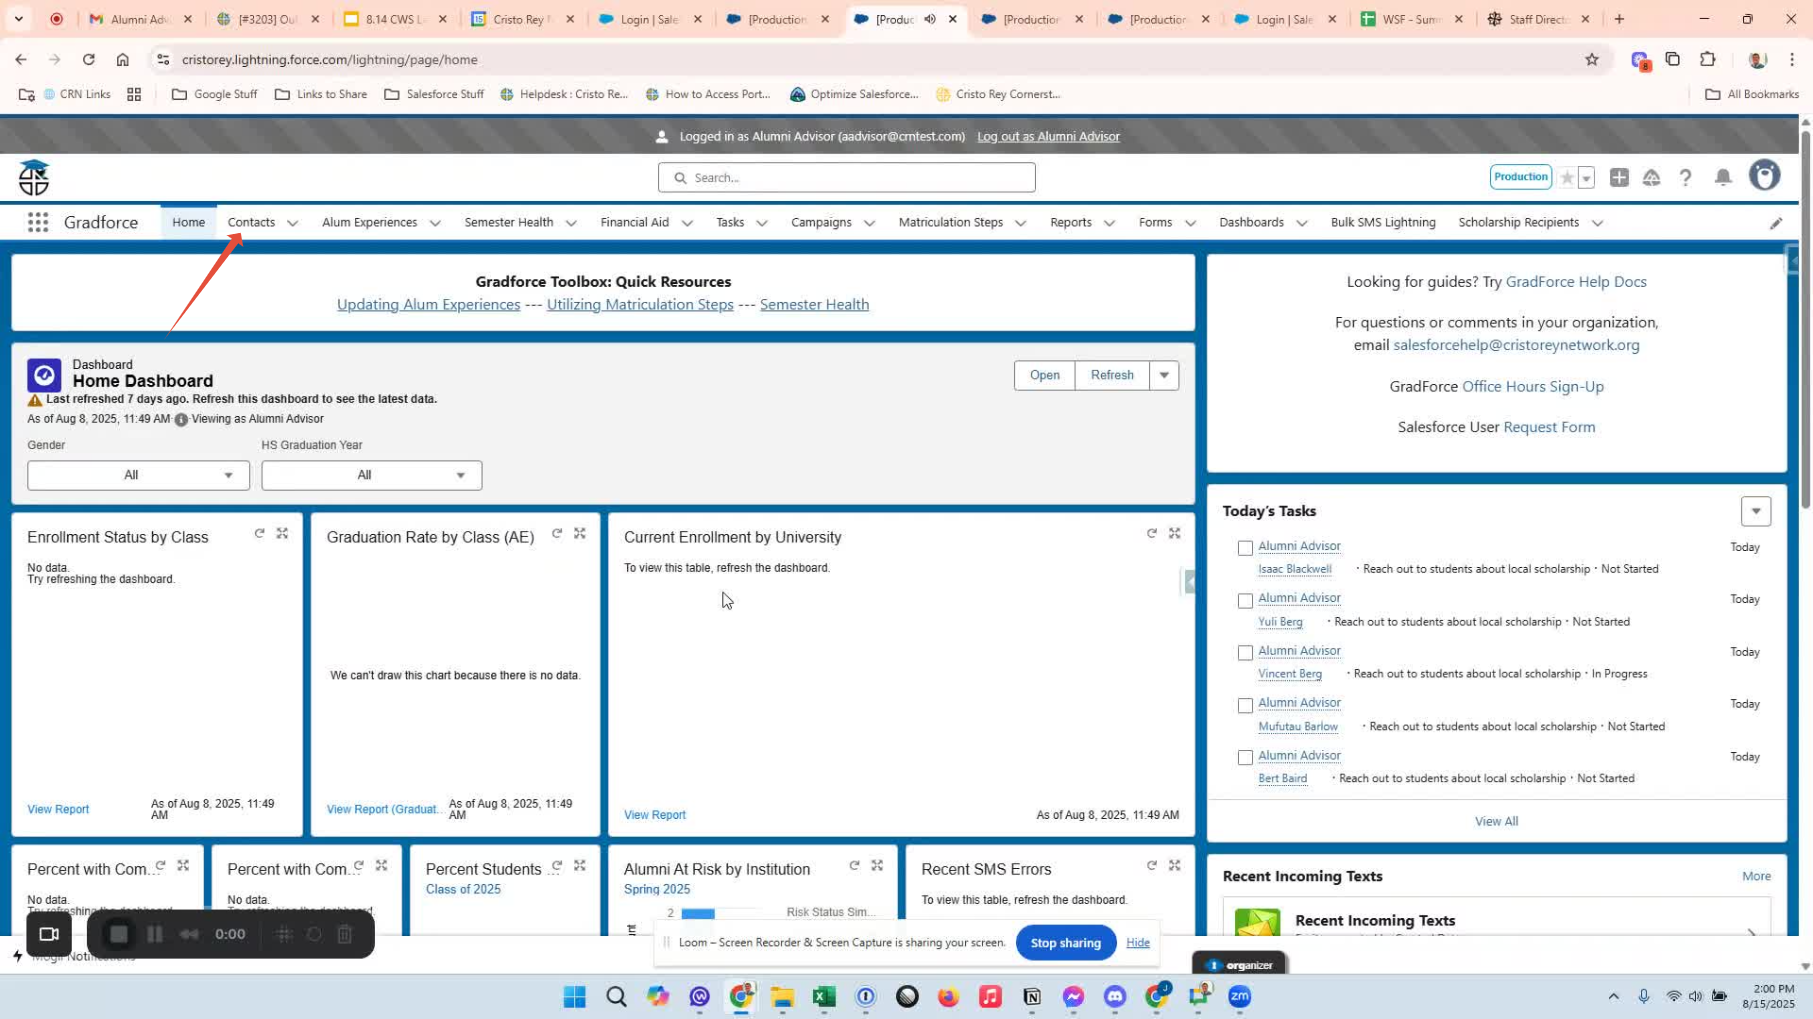Mute the active browser tab's audio

930,19
